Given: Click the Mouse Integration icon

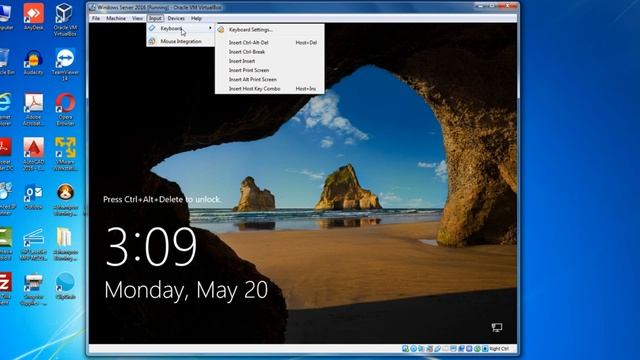Looking at the screenshot, I should point(152,41).
